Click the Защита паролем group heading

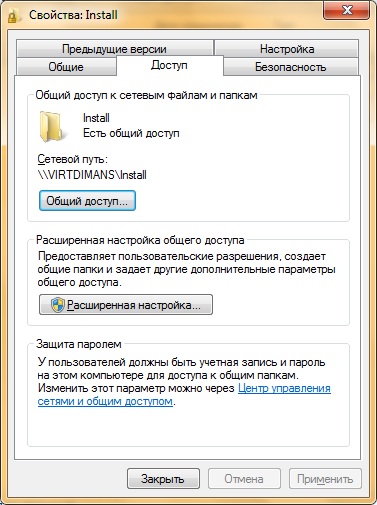(x=79, y=344)
